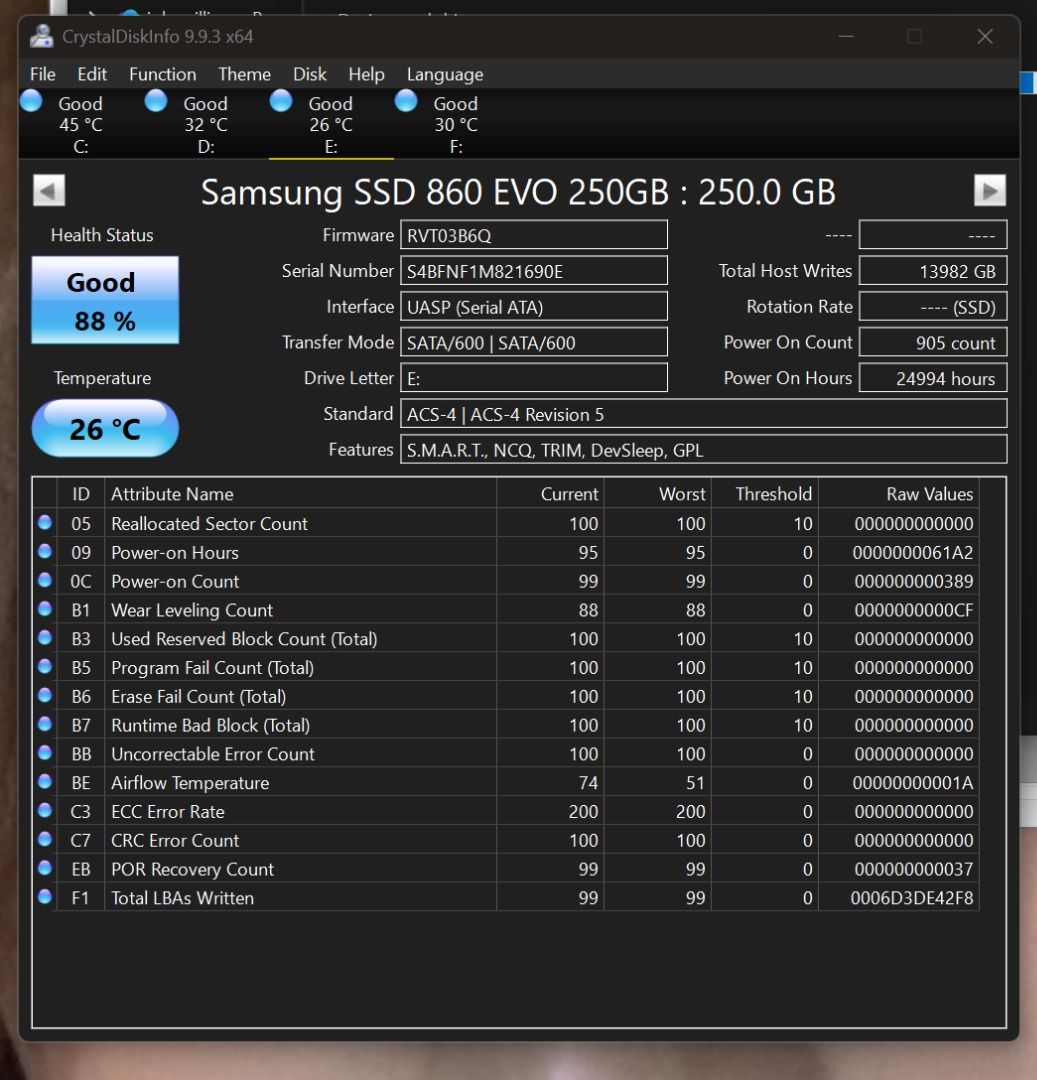The height and width of the screenshot is (1080, 1037).
Task: Click status orb for Wear Leveling Count
Action: tap(45, 609)
